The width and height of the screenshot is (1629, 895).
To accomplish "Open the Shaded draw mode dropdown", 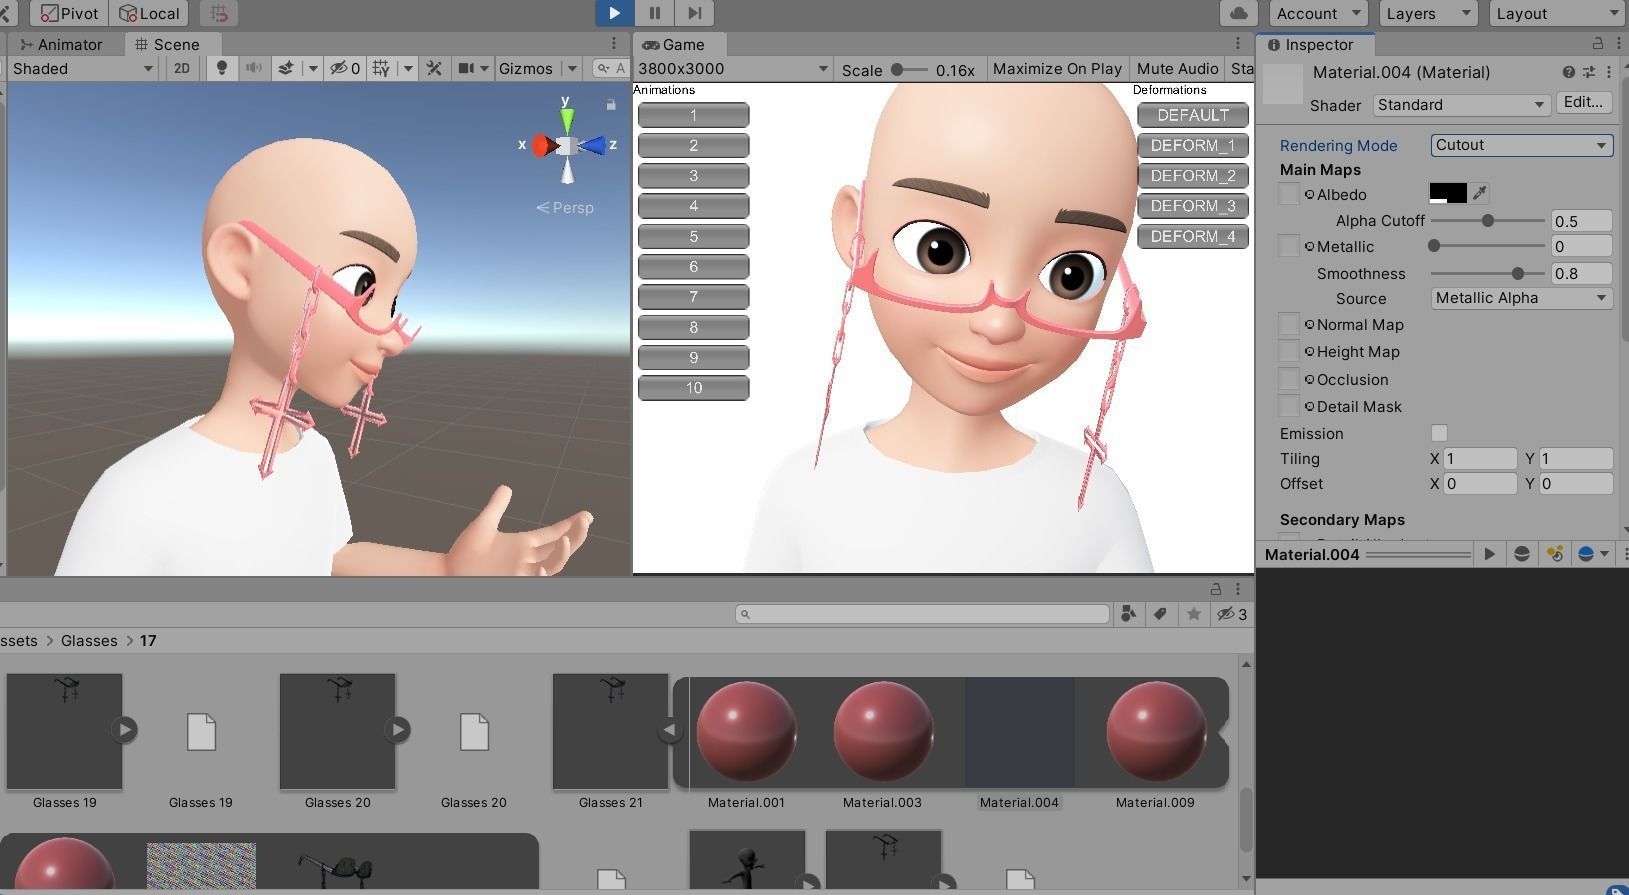I will tap(83, 68).
